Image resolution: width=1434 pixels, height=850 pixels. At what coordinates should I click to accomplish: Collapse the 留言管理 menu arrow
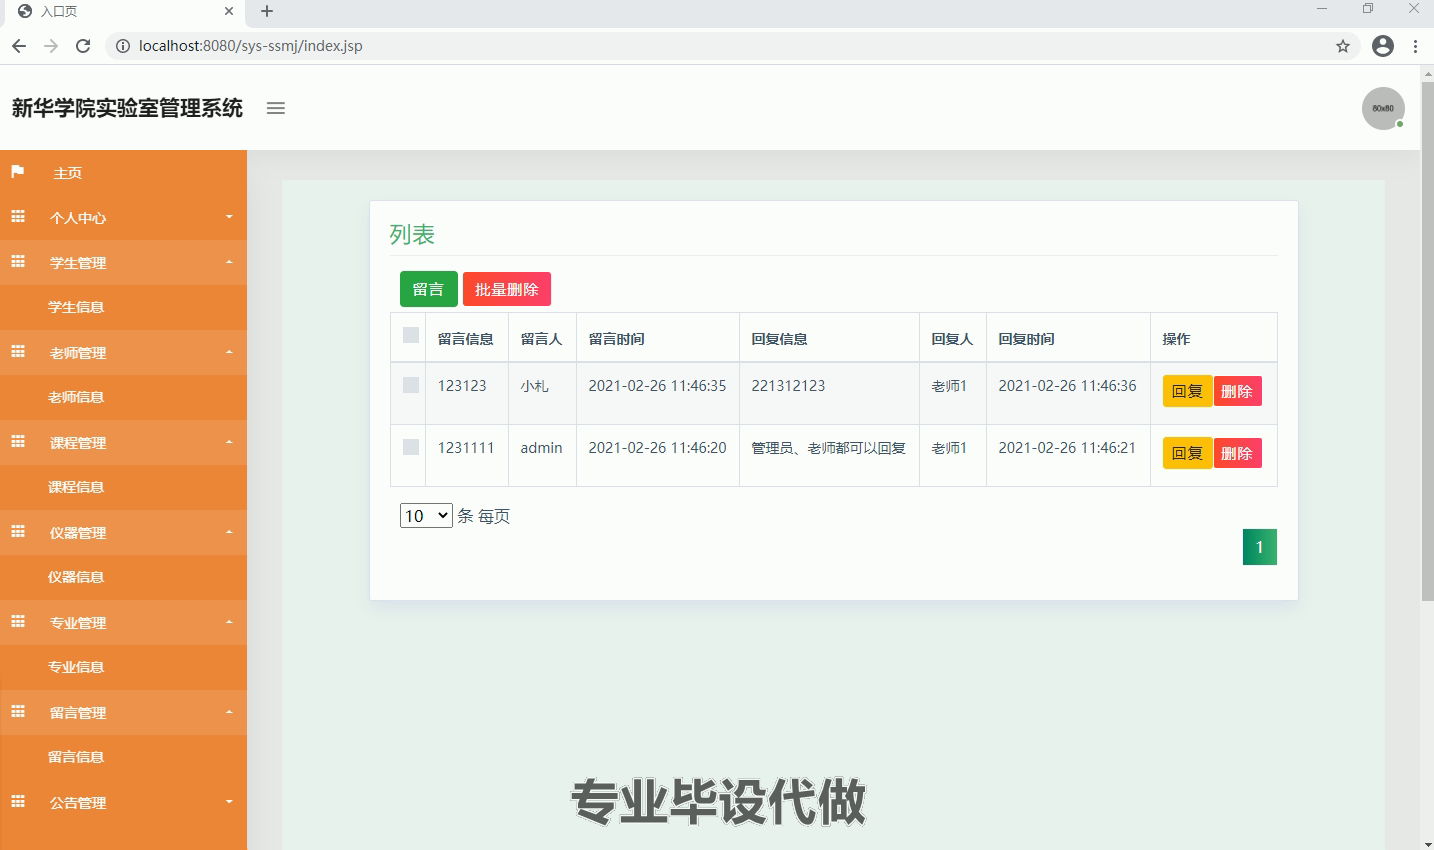(x=229, y=712)
